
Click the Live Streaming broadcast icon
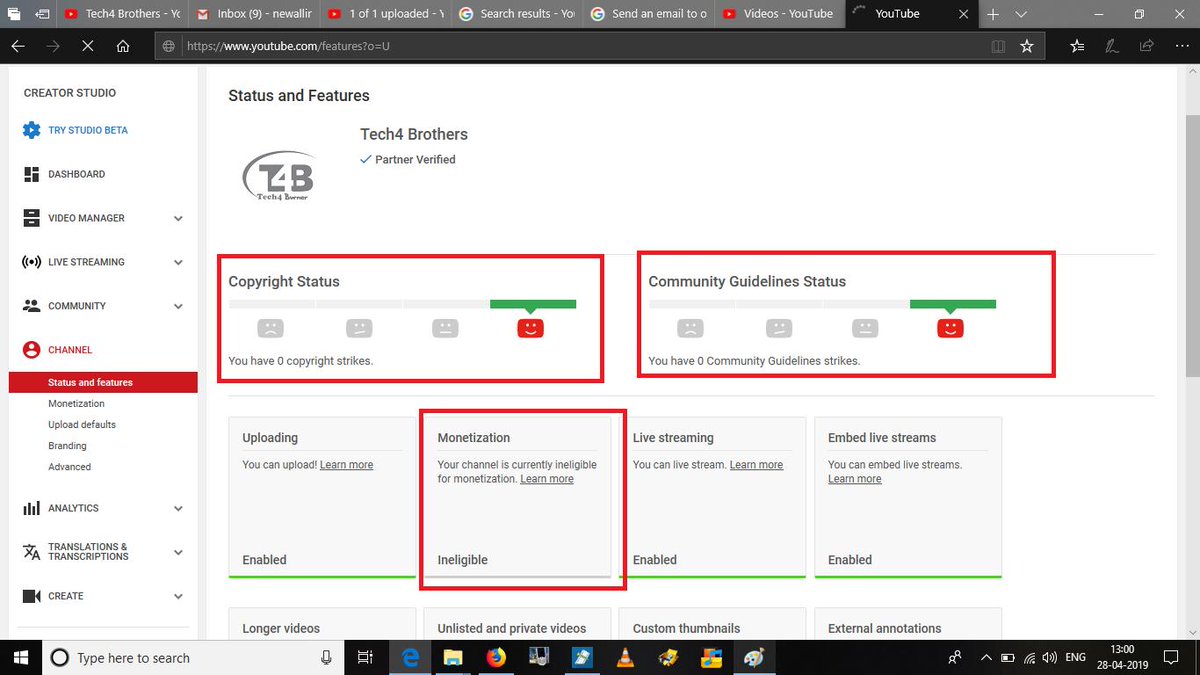tap(31, 262)
